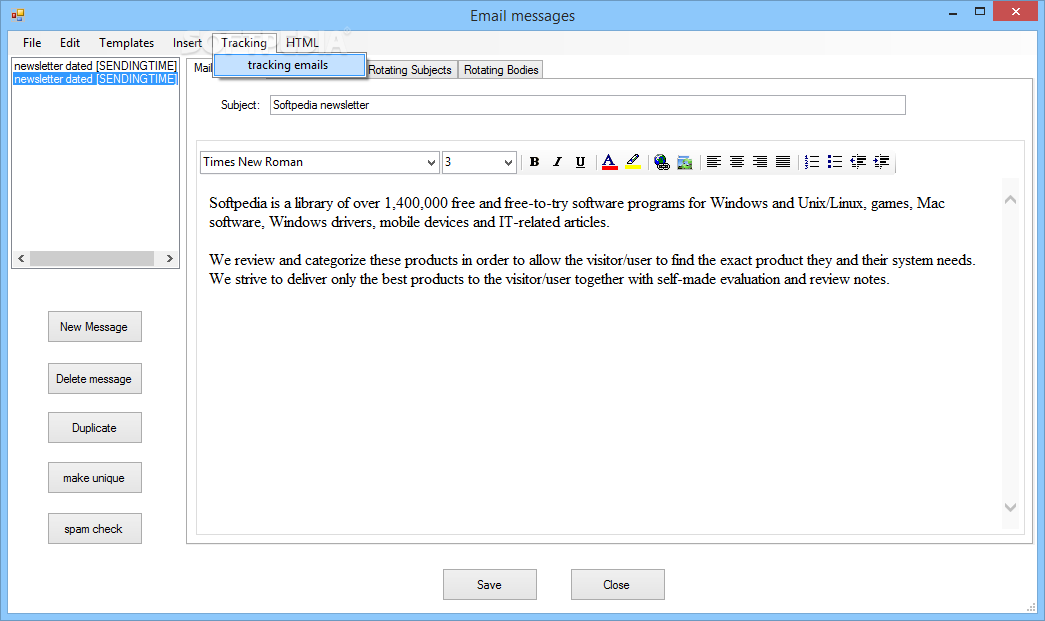
Task: Switch to the Rotating Bodies tab
Action: point(501,70)
